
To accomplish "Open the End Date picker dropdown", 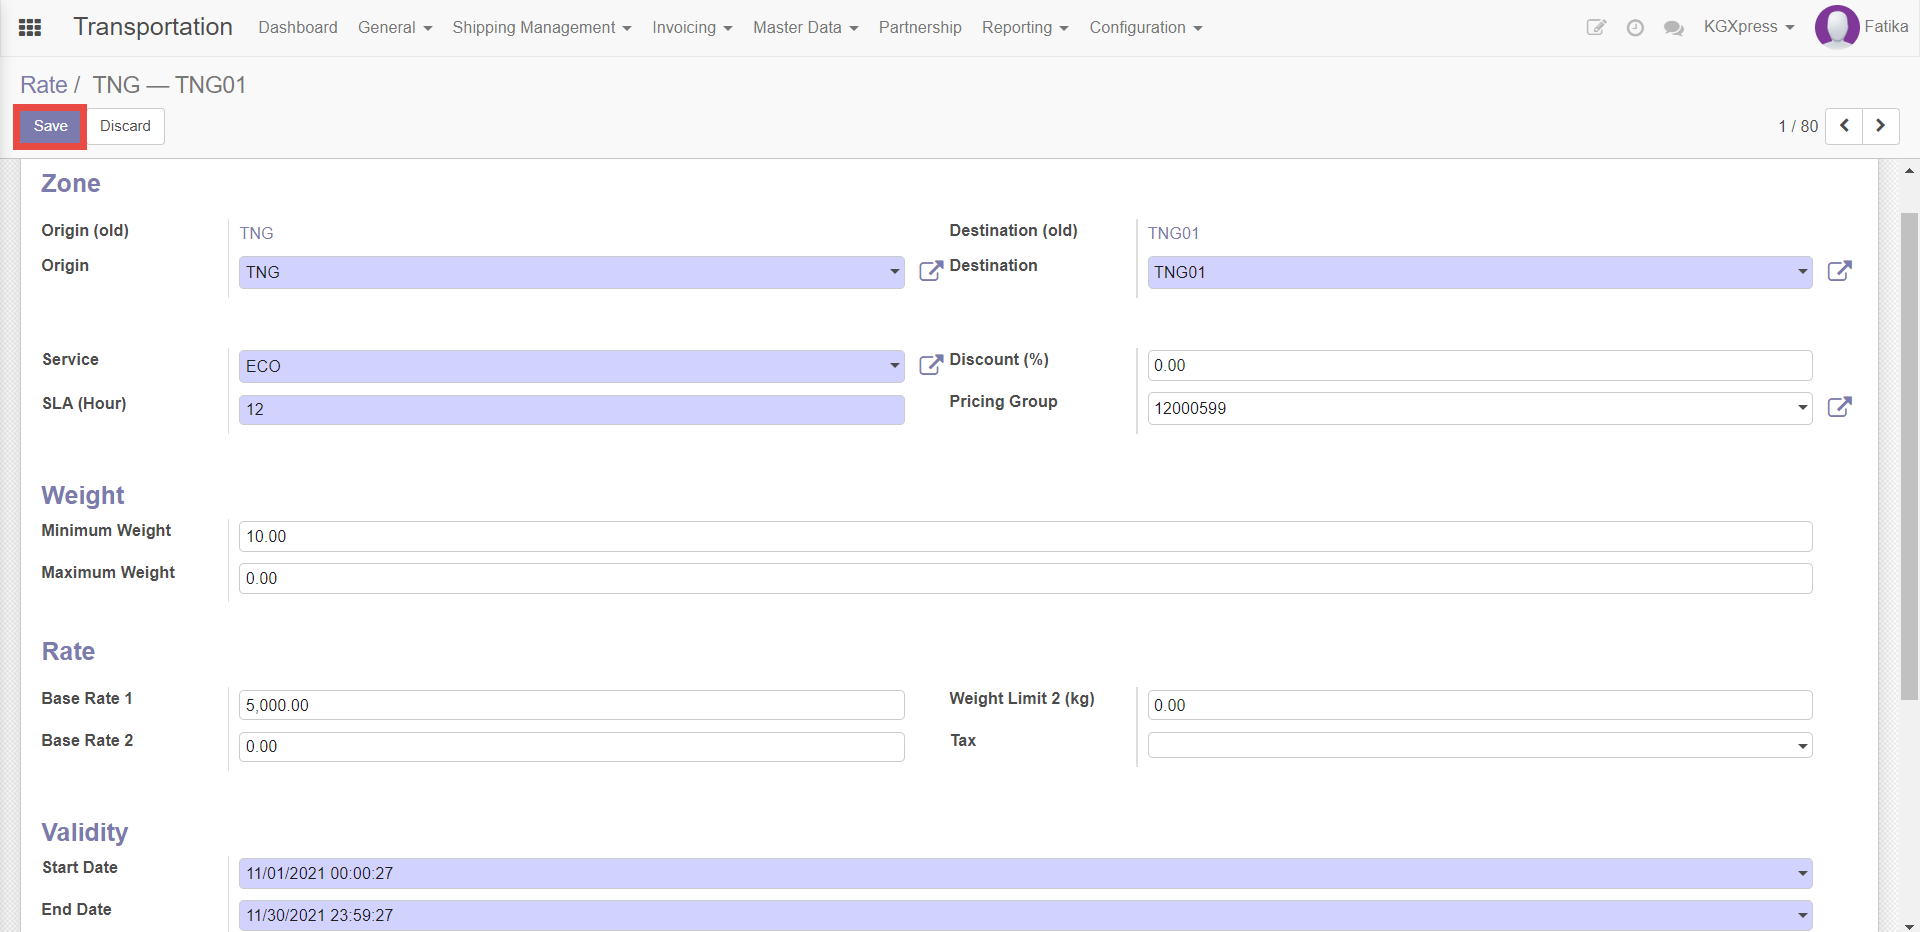I will 1802,915.
